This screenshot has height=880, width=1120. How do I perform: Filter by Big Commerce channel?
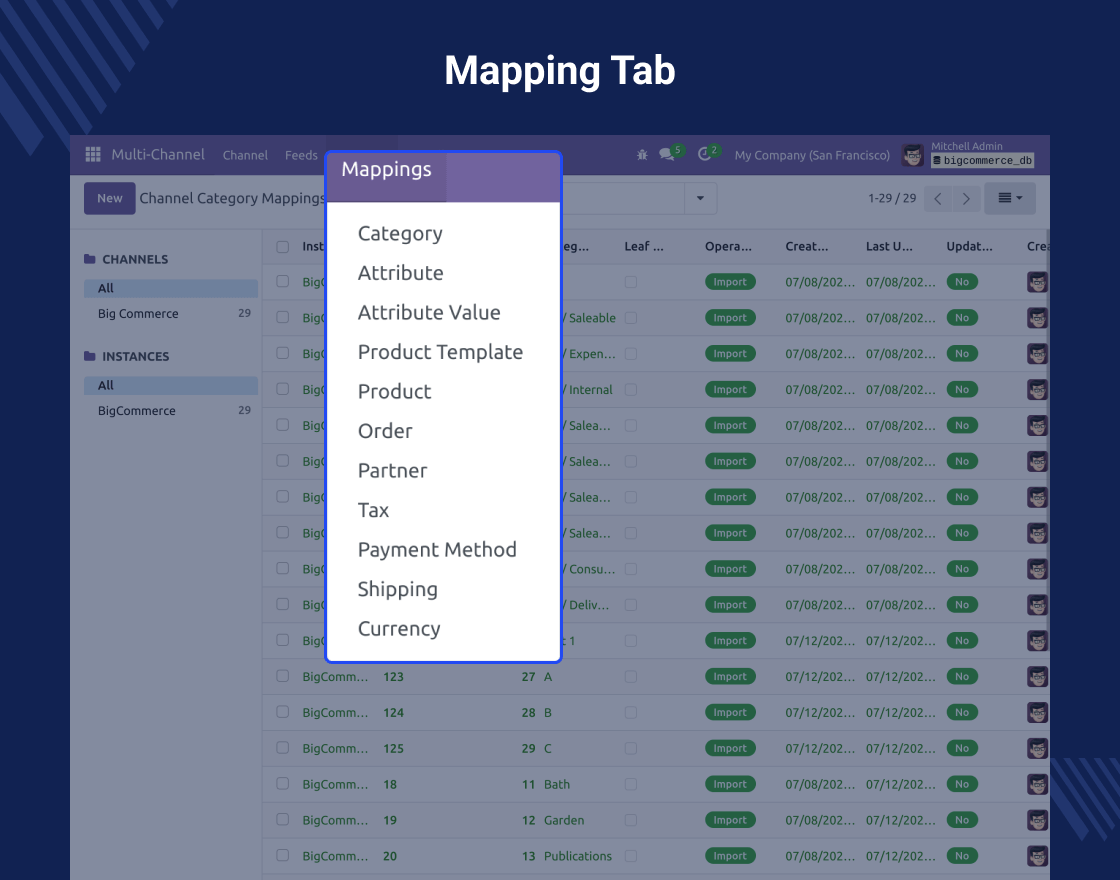pyautogui.click(x=171, y=314)
